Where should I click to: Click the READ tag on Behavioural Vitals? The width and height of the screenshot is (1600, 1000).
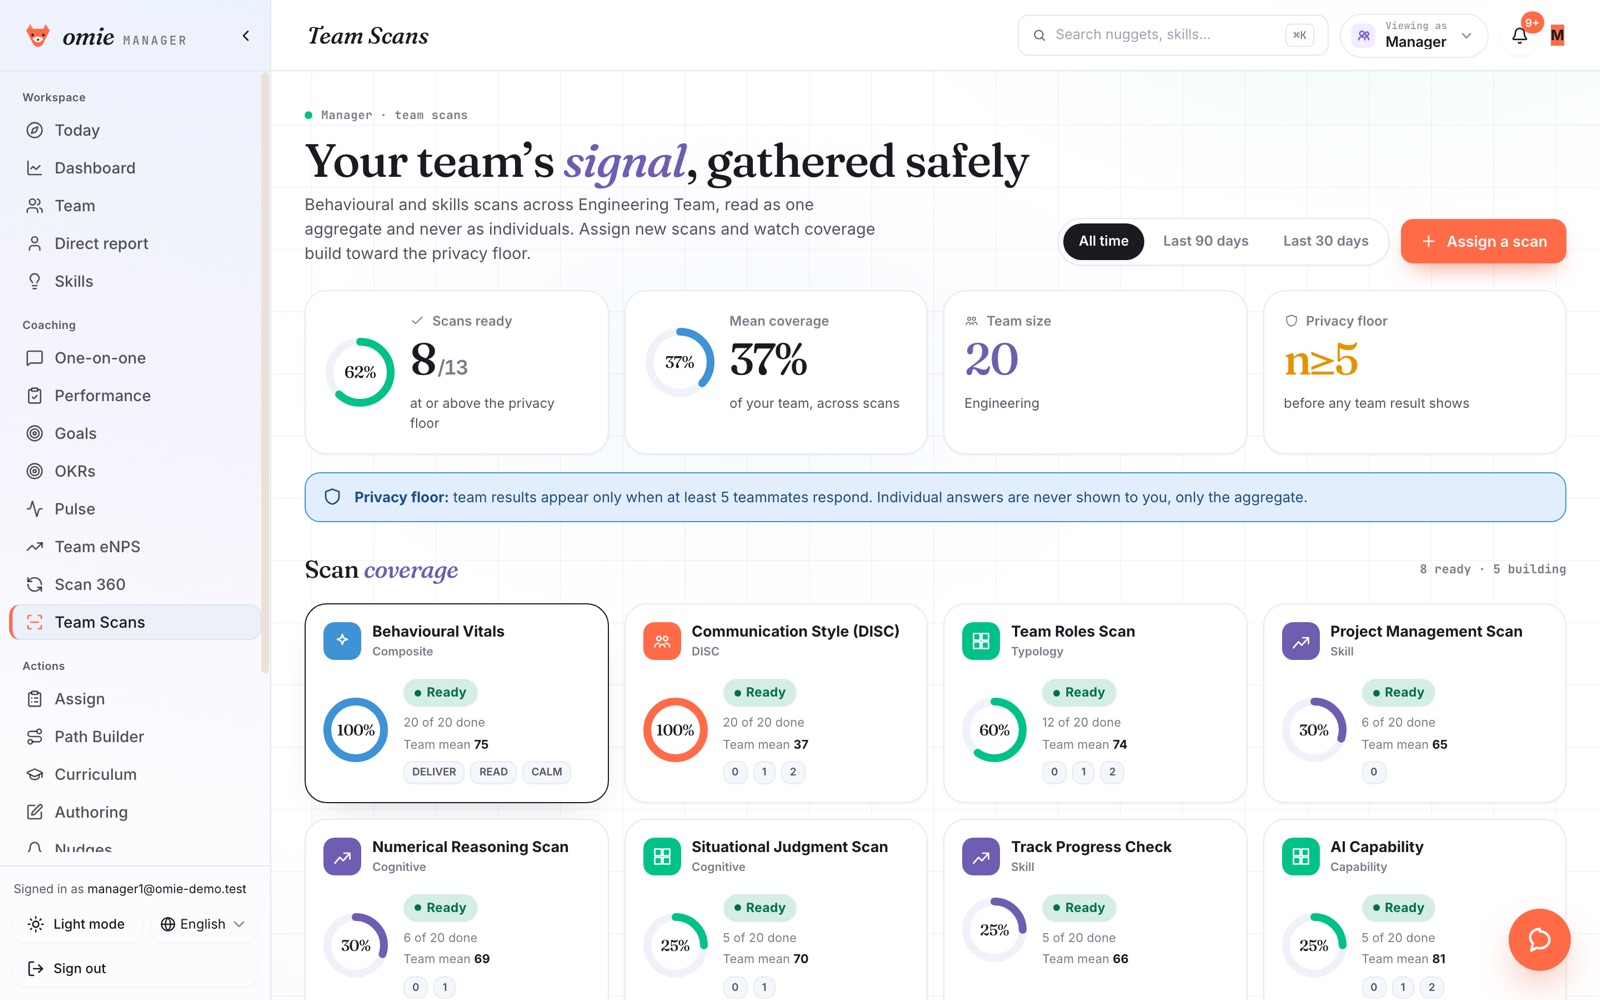(x=493, y=772)
